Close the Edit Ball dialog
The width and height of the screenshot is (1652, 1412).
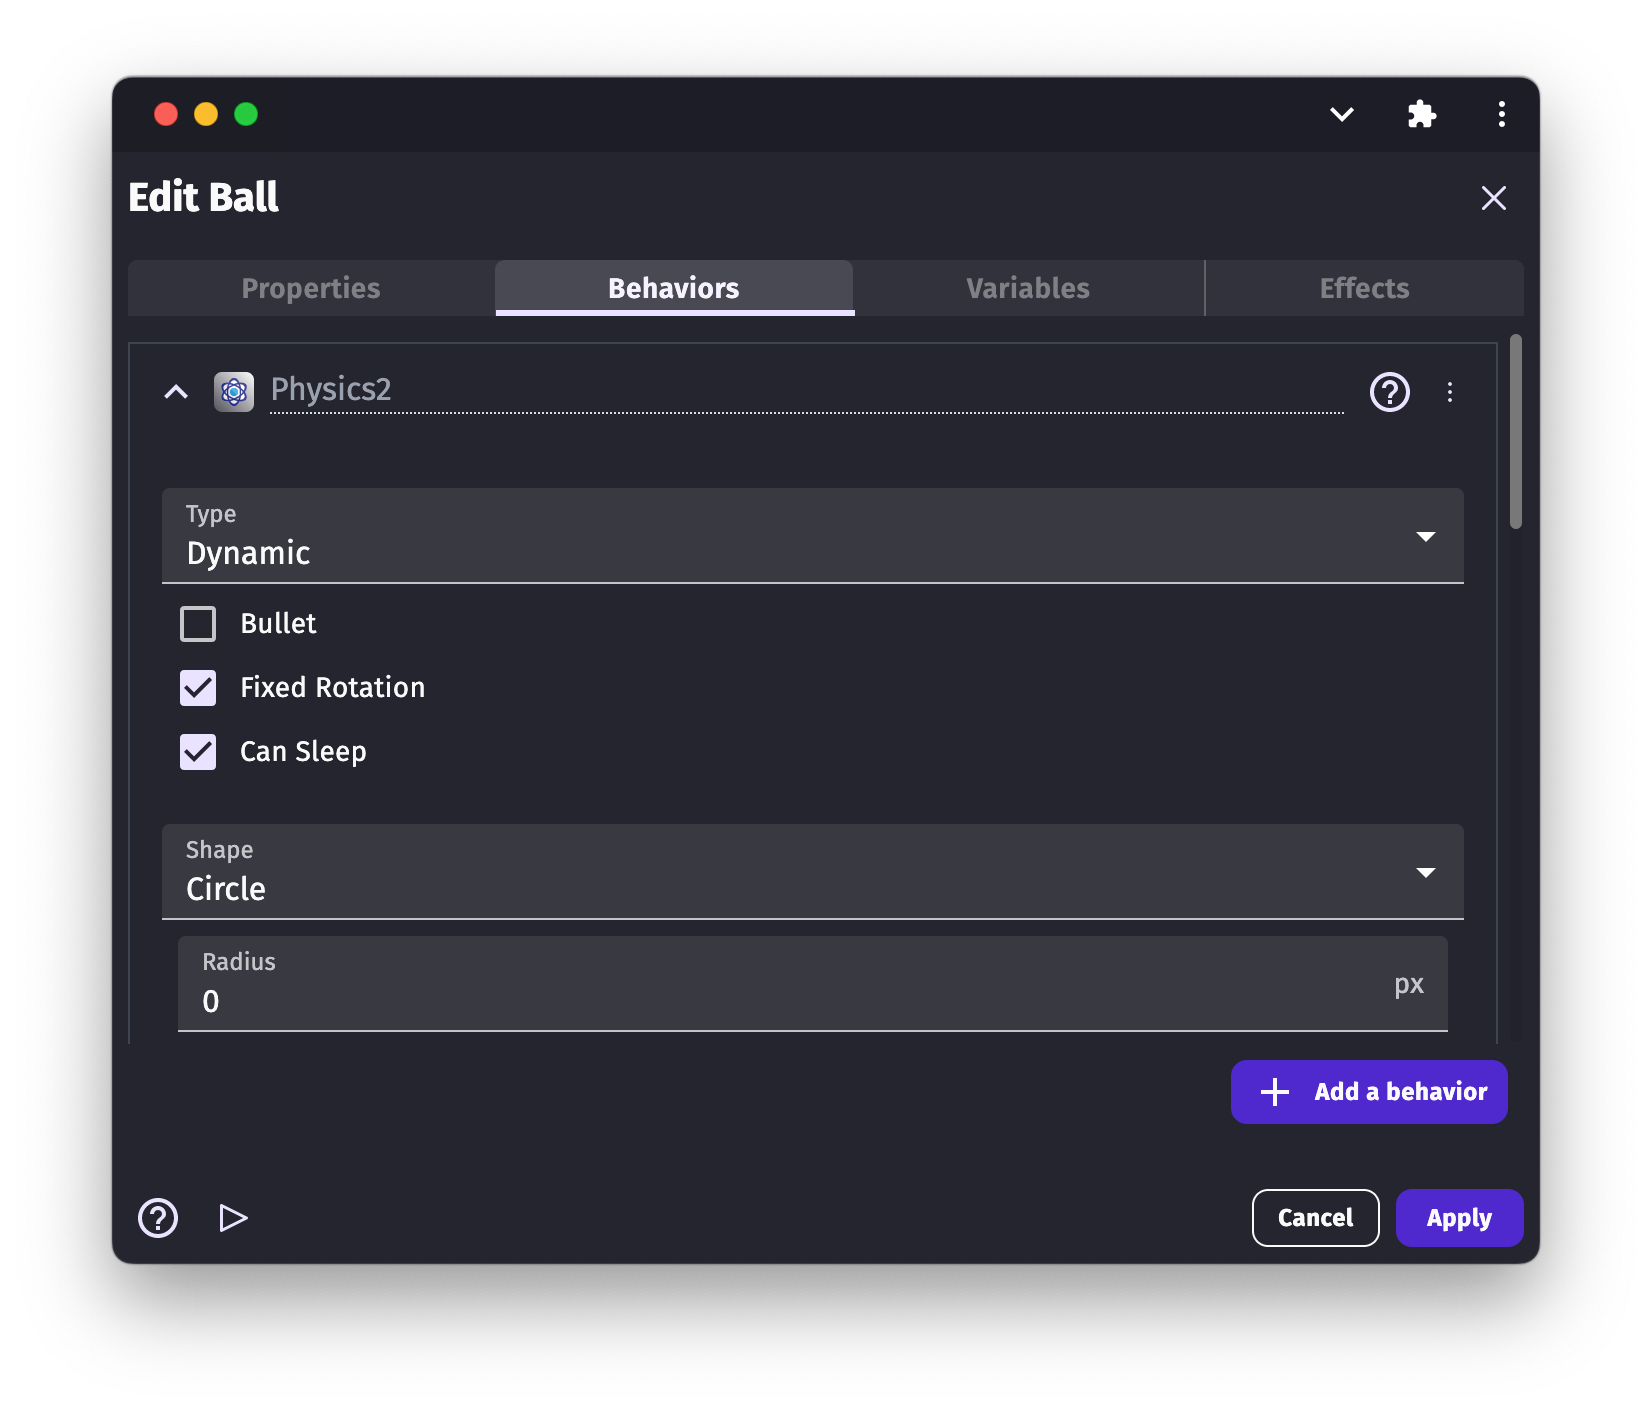pyautogui.click(x=1493, y=198)
